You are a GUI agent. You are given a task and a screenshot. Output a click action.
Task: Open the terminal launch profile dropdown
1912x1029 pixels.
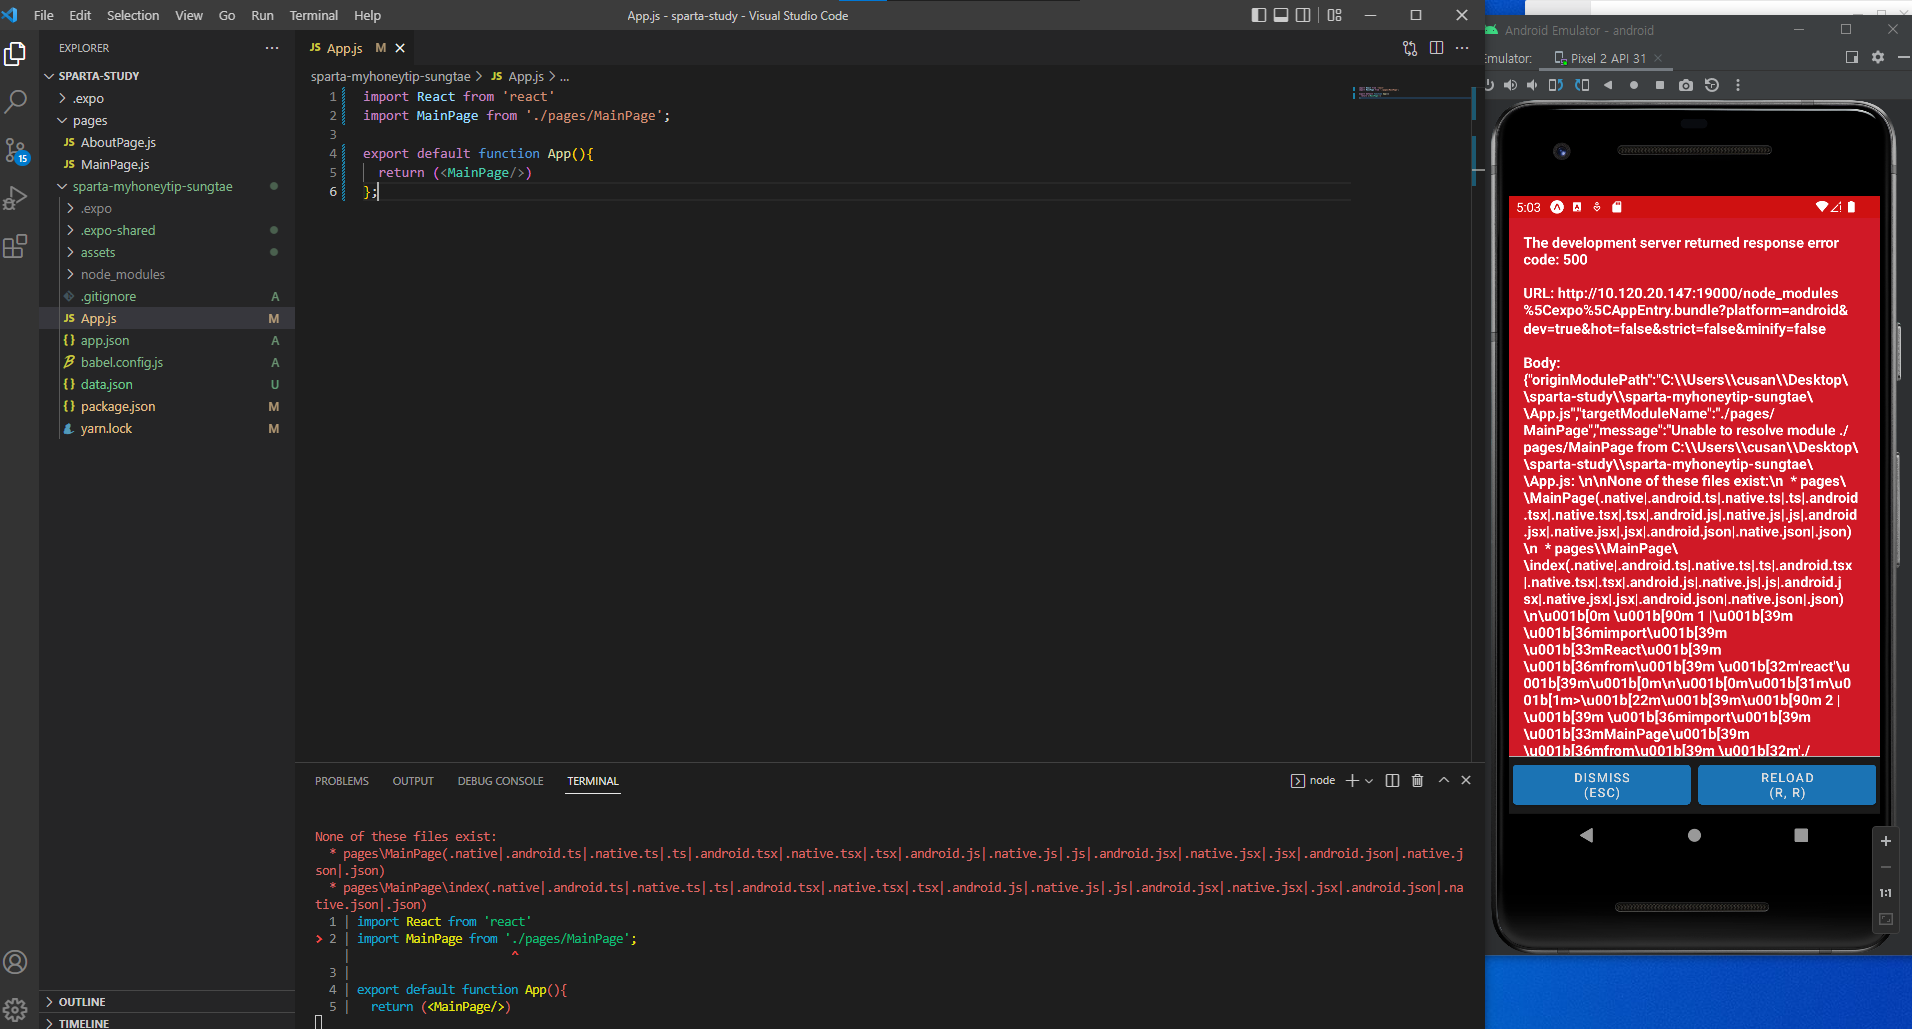(x=1369, y=781)
